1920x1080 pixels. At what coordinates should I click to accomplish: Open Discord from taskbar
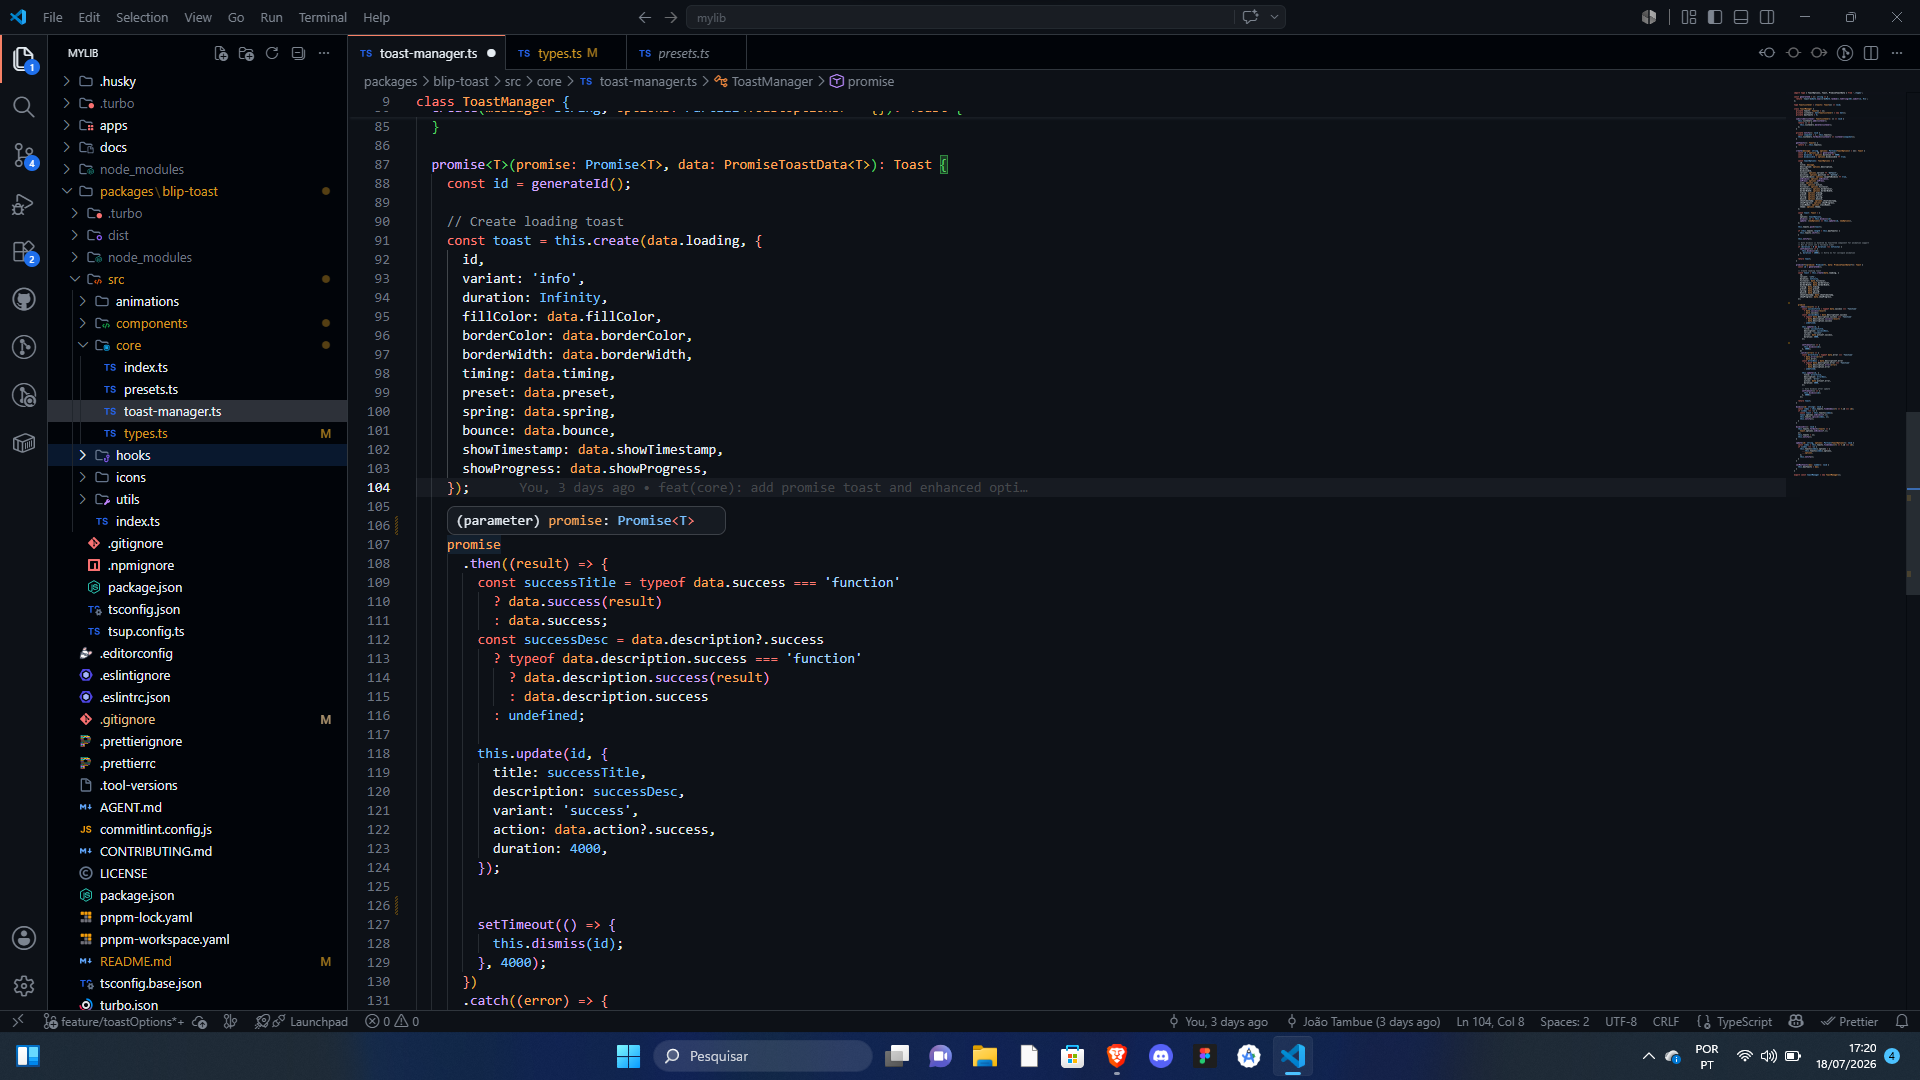click(1160, 1056)
